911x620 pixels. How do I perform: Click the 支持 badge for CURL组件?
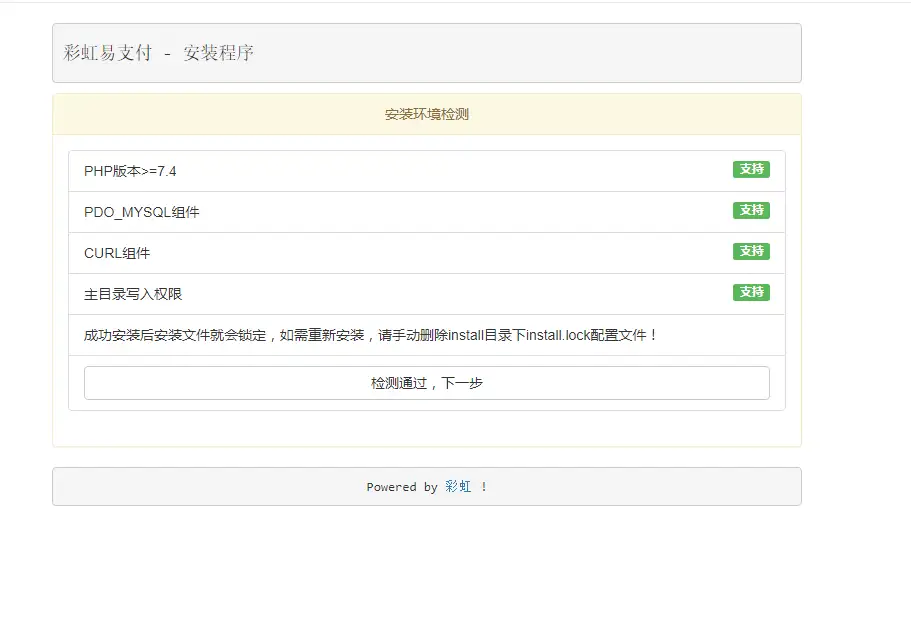point(751,251)
